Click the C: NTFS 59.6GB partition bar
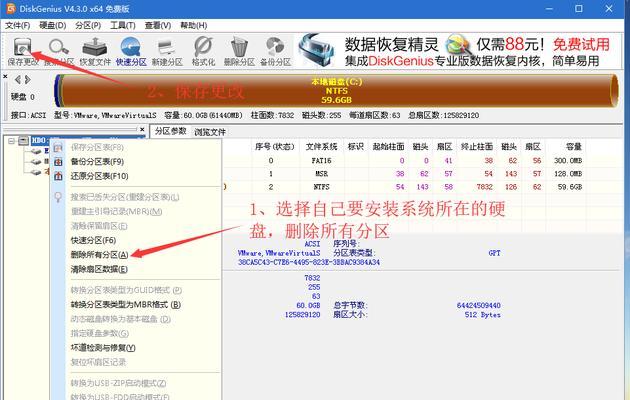Viewport: 630px width, 400px height. (x=337, y=91)
